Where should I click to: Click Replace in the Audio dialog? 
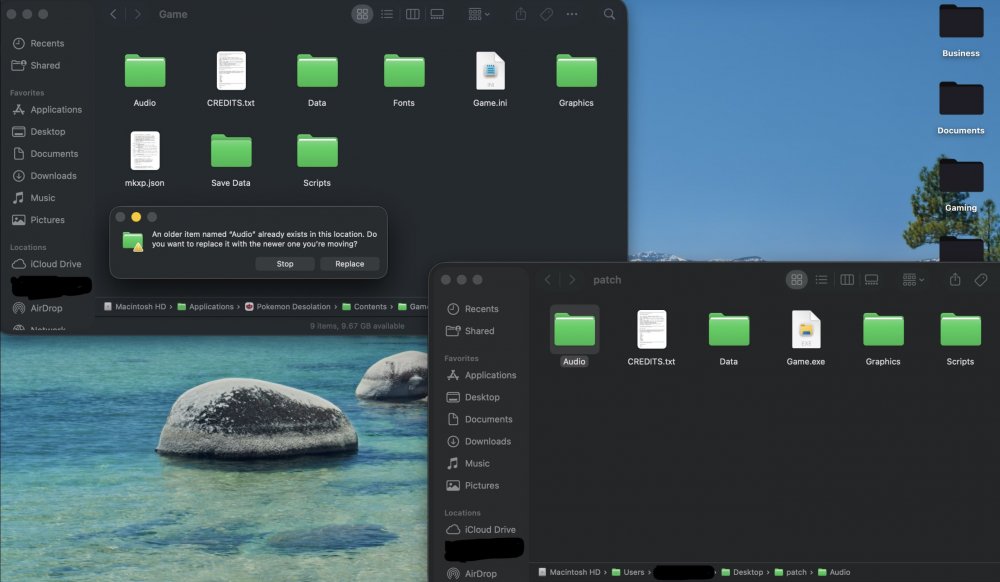349,264
